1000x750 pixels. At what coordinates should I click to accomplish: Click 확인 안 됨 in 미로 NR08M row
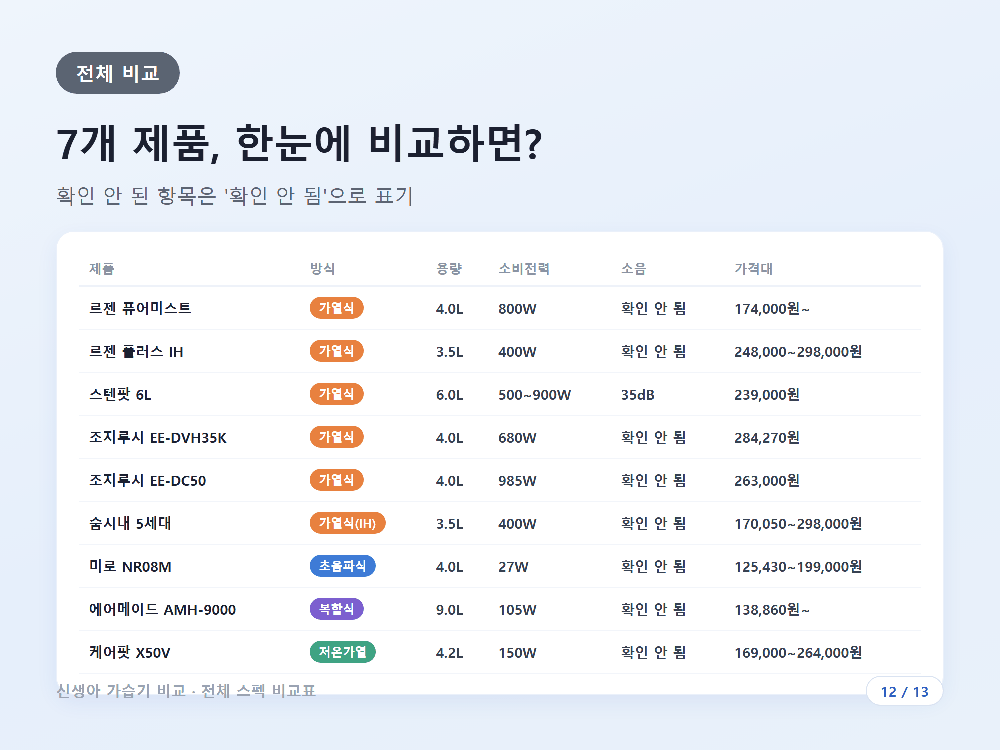tap(654, 566)
